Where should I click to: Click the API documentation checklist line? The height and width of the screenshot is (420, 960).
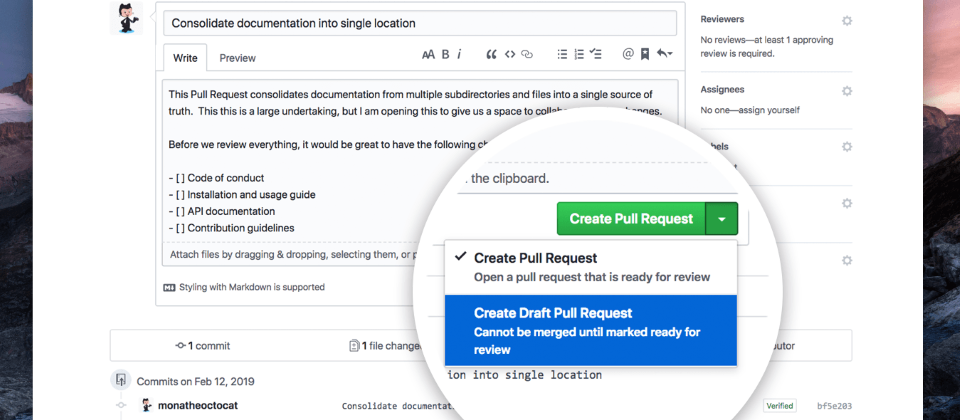pyautogui.click(x=222, y=211)
